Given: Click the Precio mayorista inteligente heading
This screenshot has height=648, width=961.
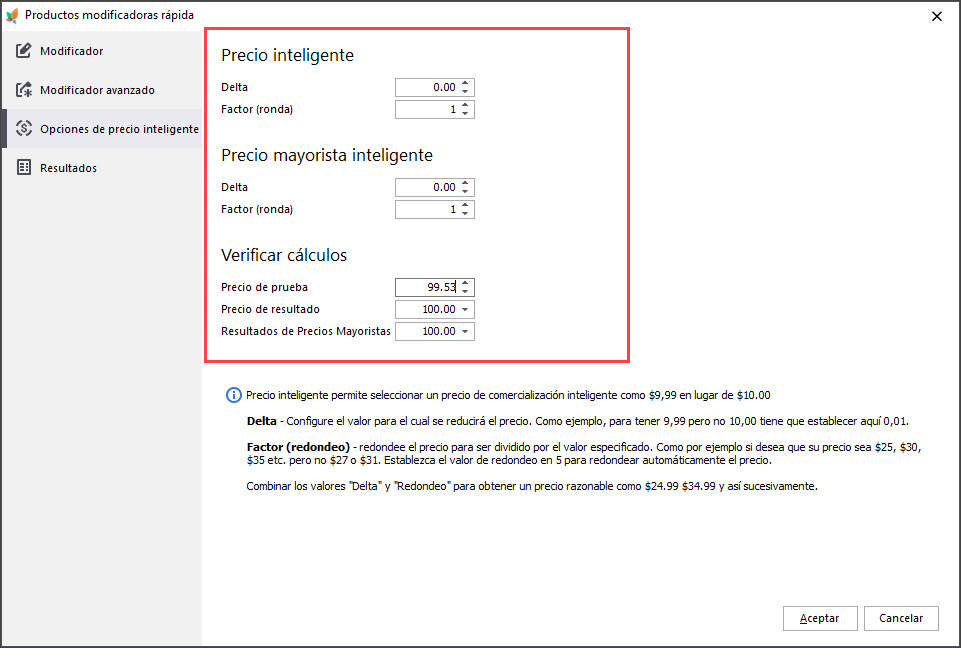Looking at the screenshot, I should [x=327, y=155].
